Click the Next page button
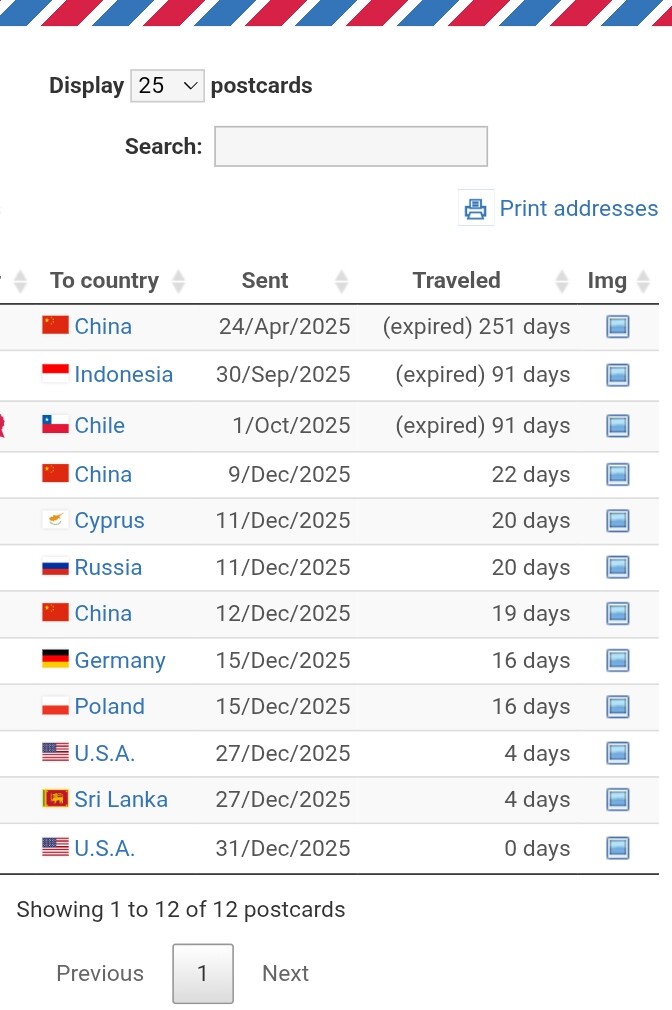This screenshot has width=672, height=1010. pos(285,973)
